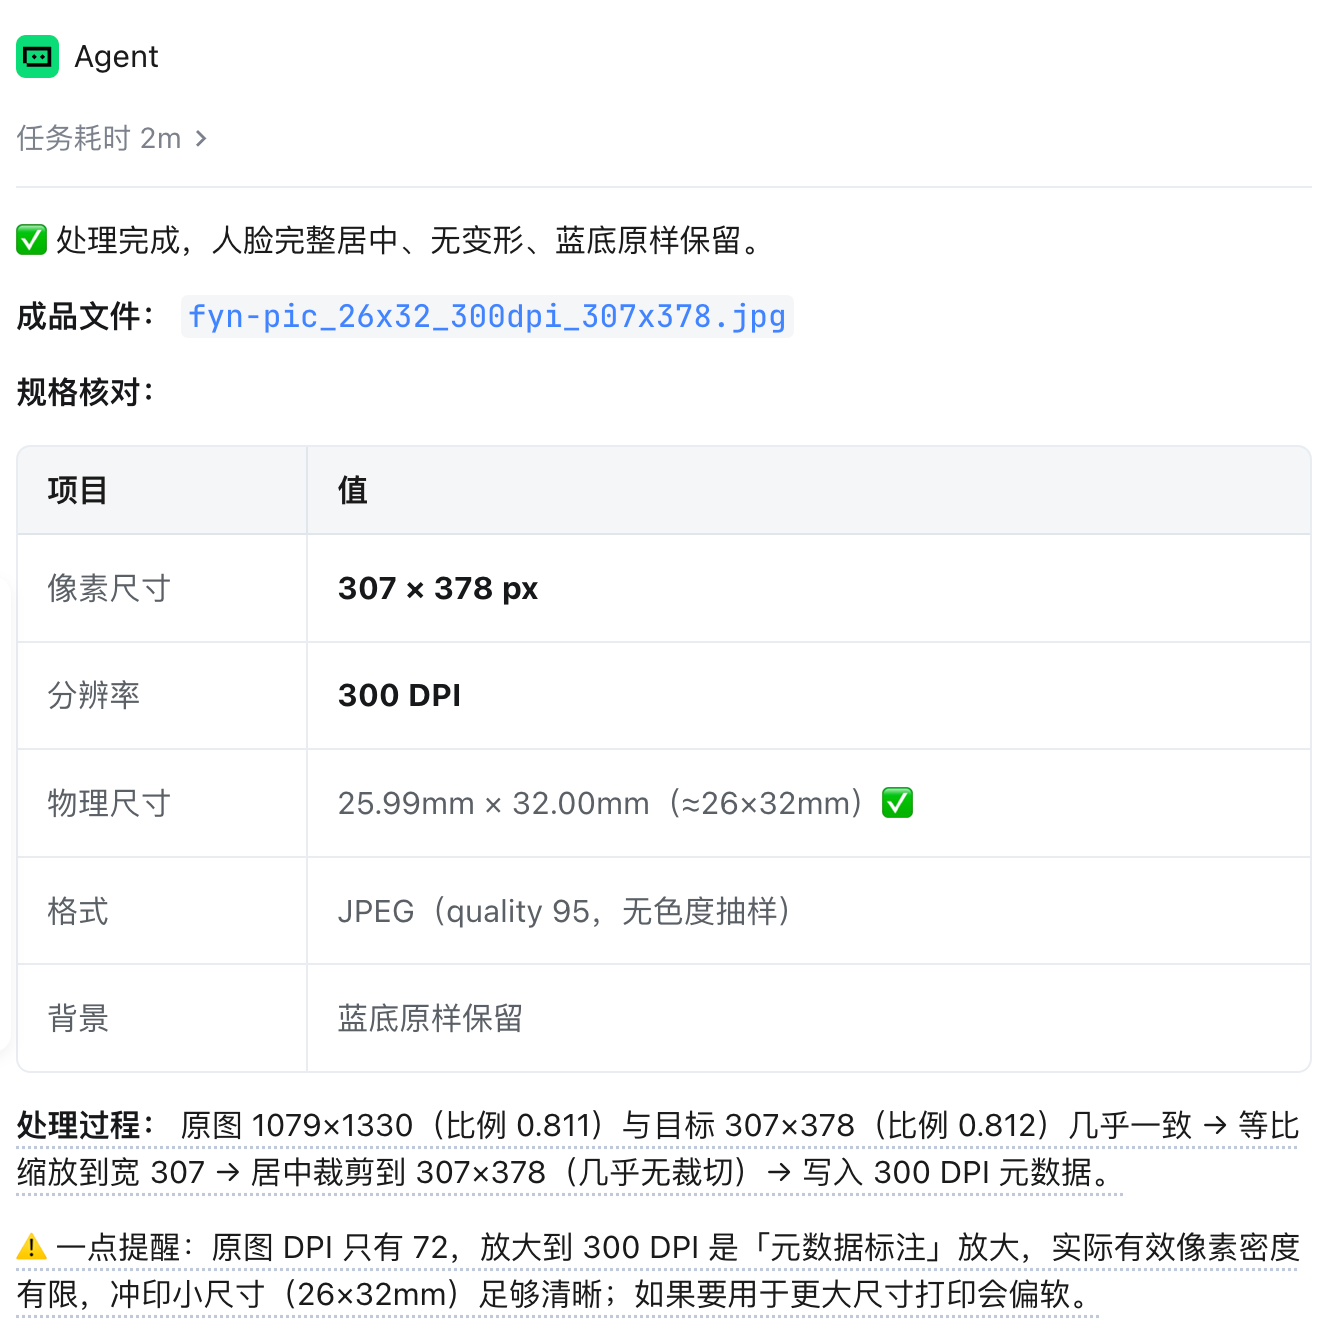Click the 任务耗时 2m text
This screenshot has width=1344, height=1338.
pos(99,138)
